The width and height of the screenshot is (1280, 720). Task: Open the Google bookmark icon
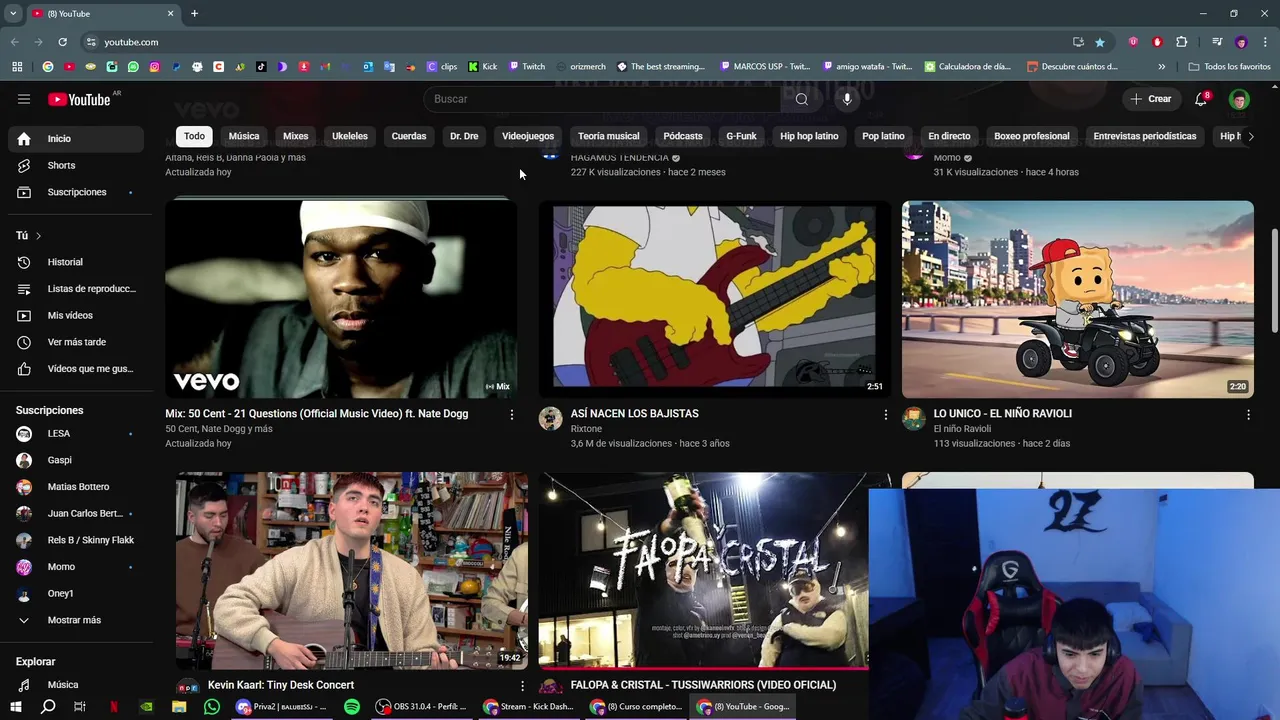point(47,67)
